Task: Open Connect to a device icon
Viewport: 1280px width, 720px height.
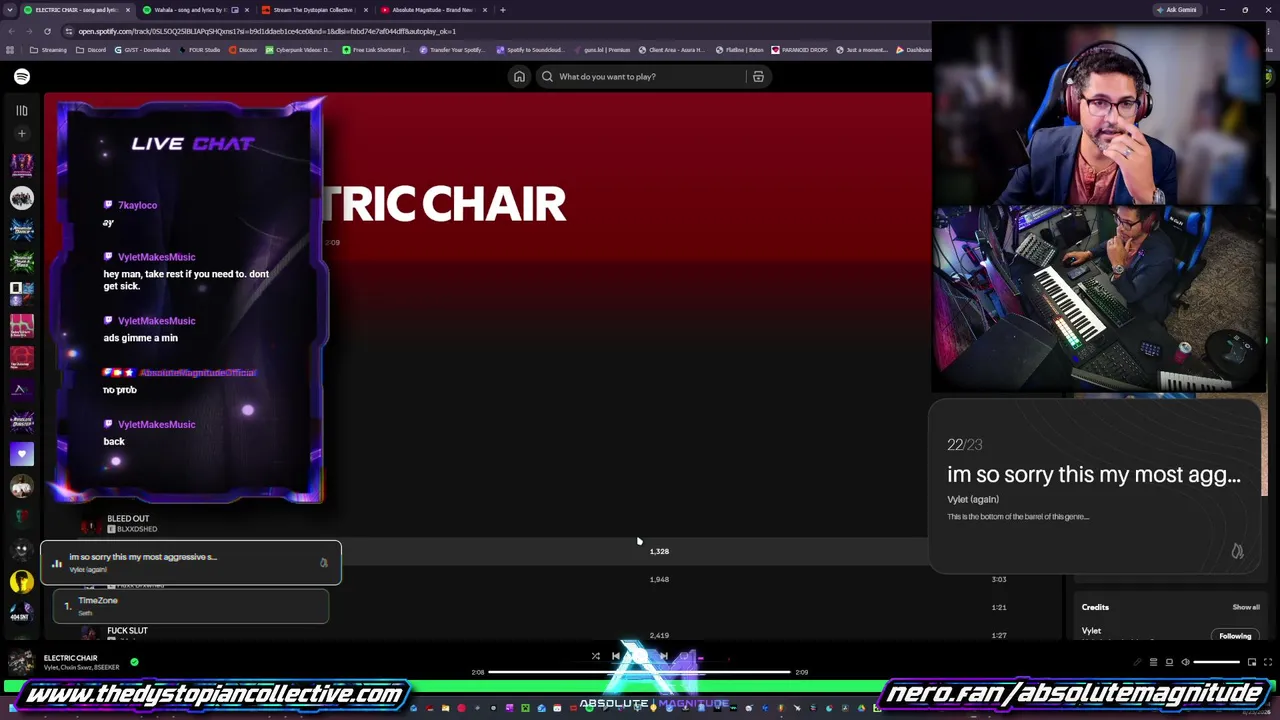Action: (1169, 662)
